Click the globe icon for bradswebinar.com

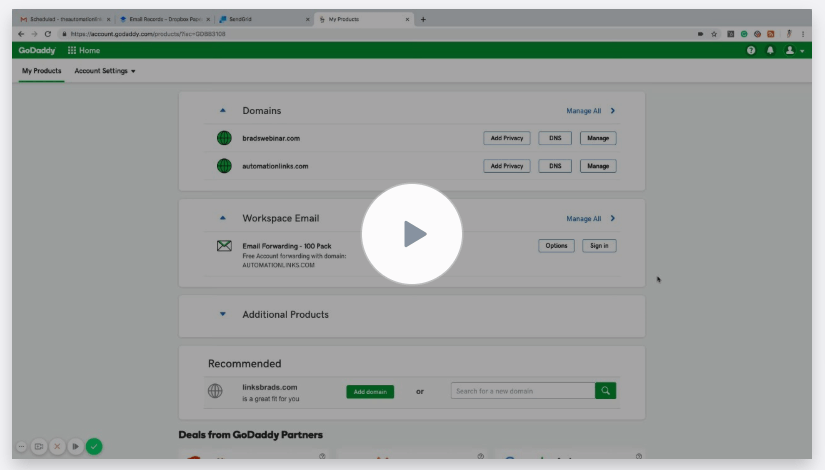pyautogui.click(x=224, y=138)
